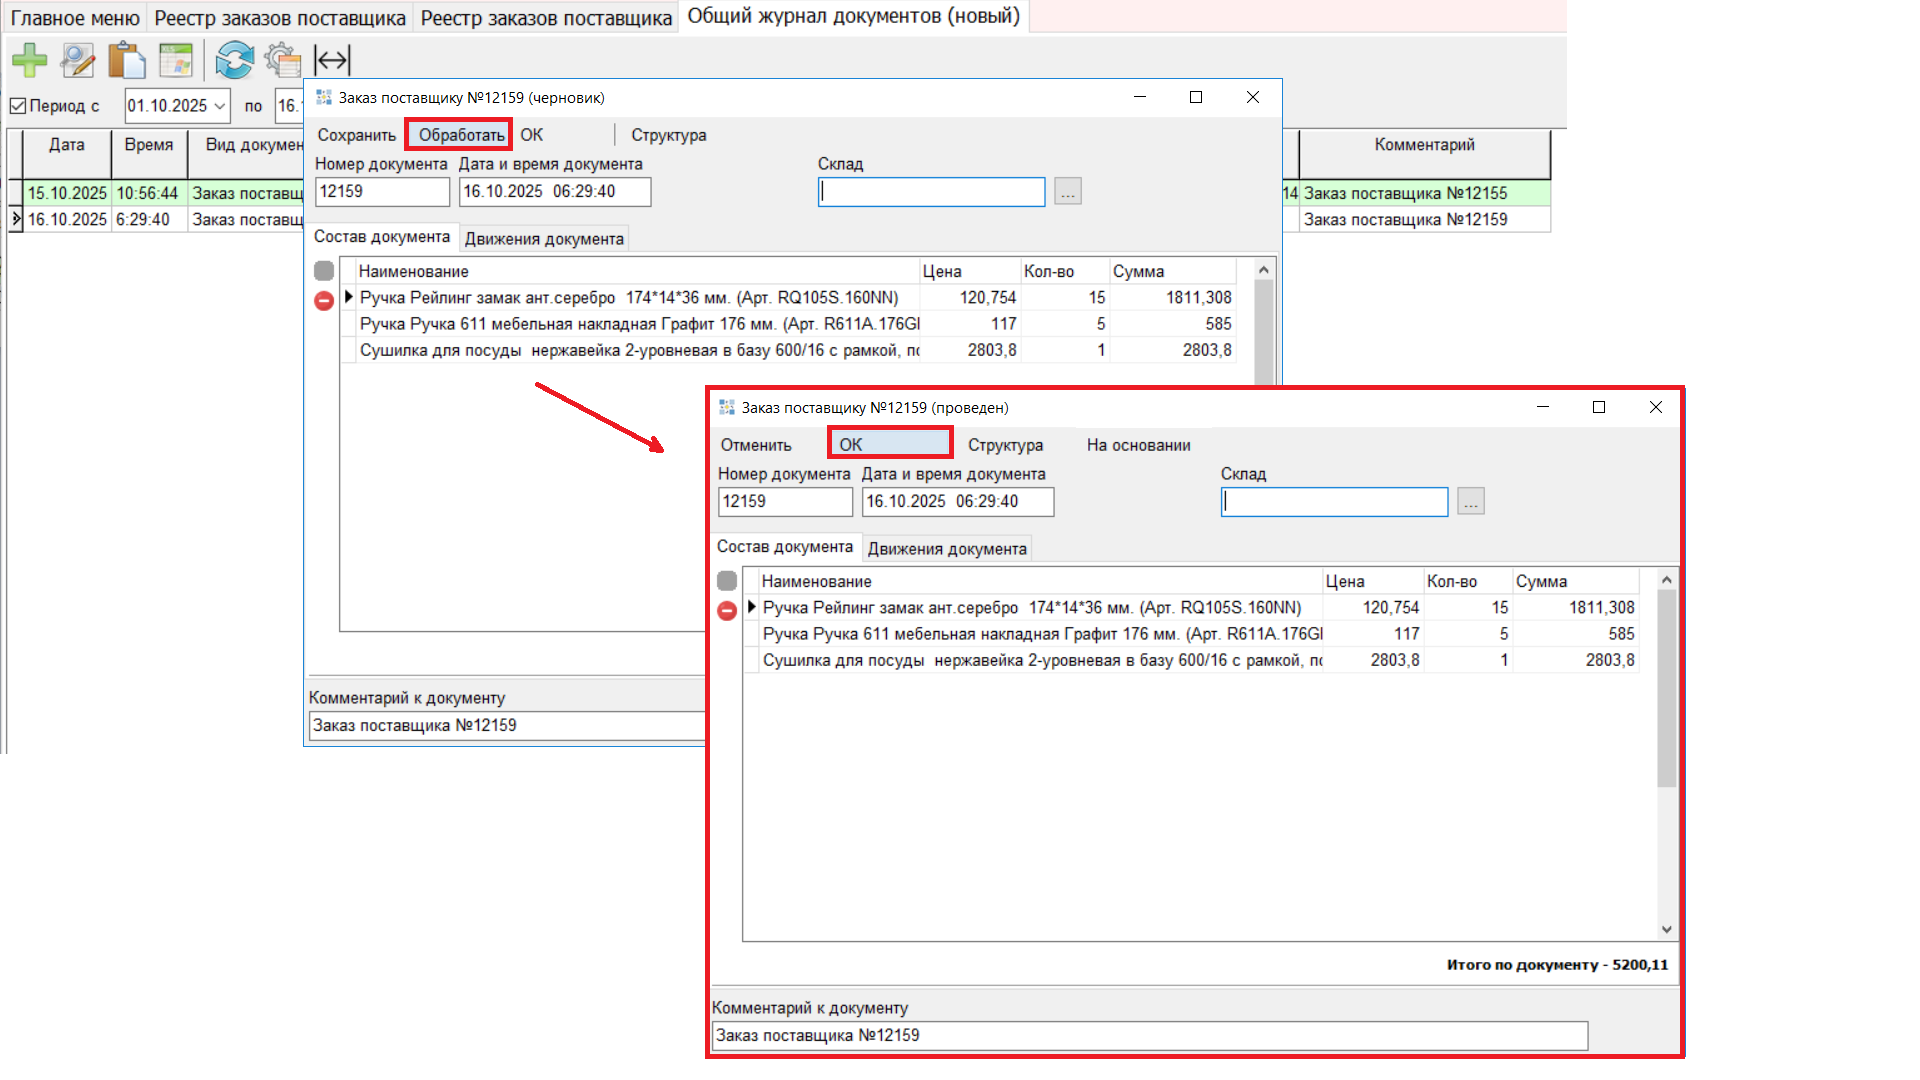Click Отменить in the conducted order window
The image size is (1920, 1080).
click(x=756, y=445)
